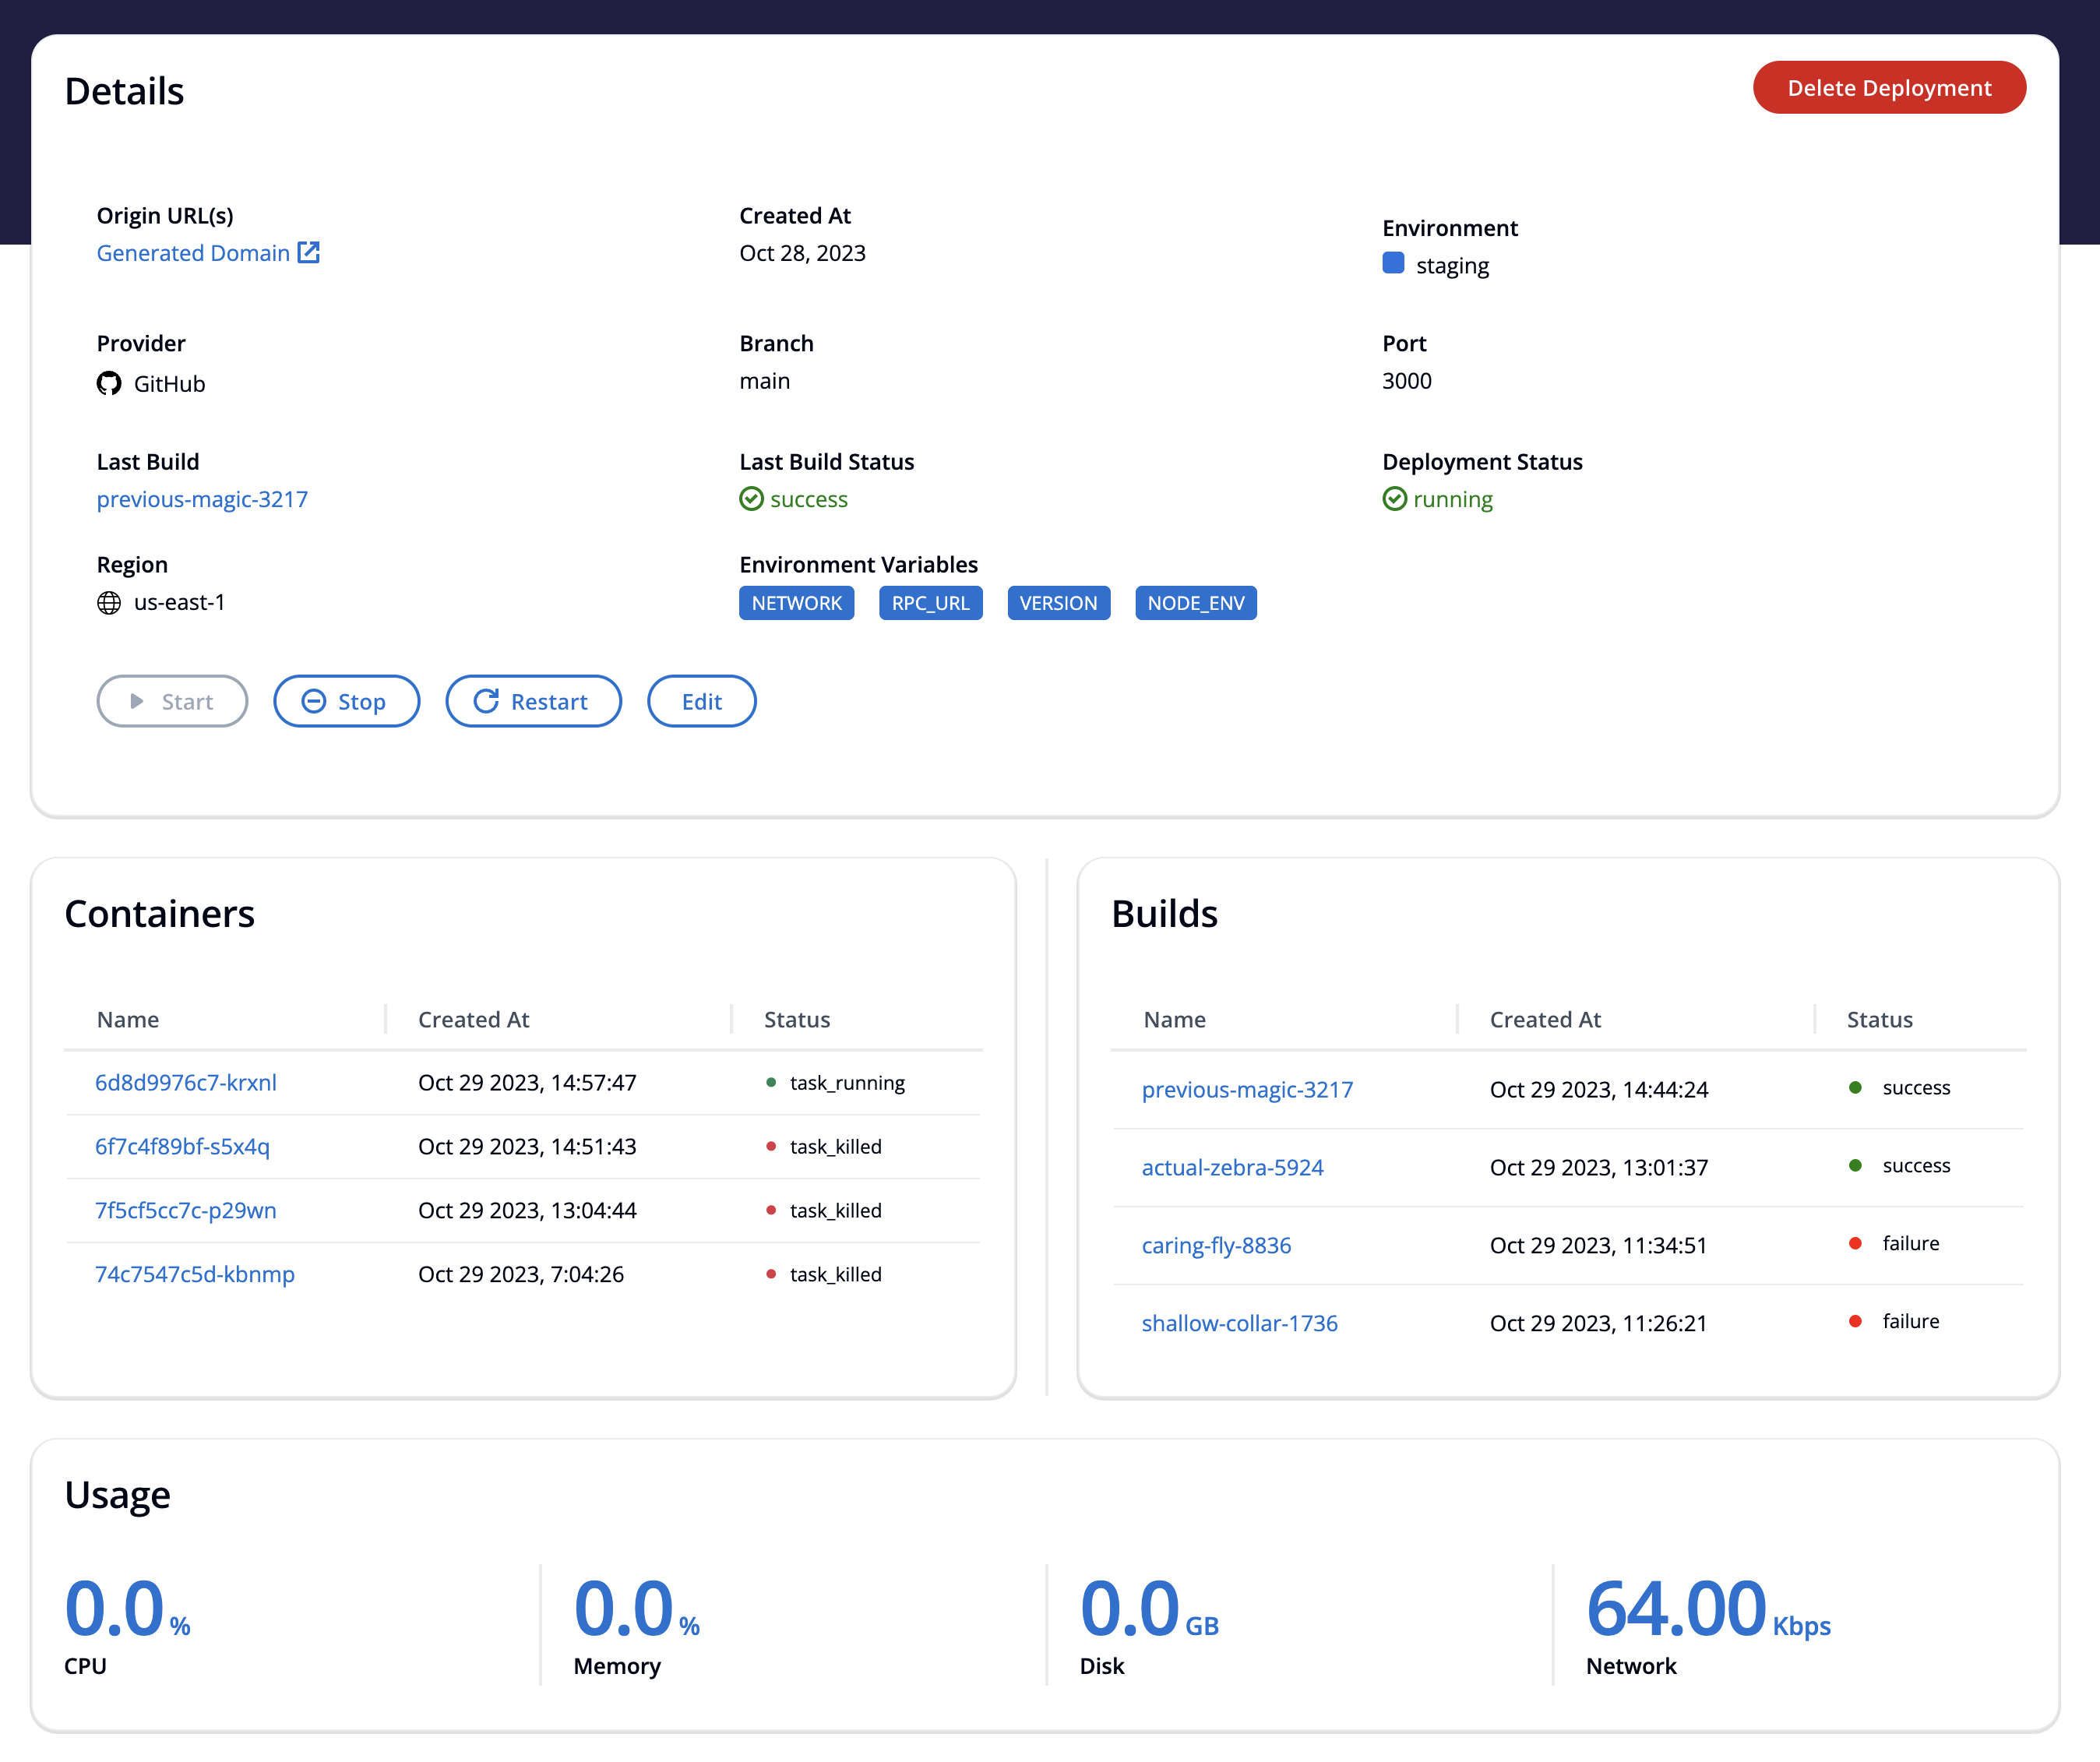Click the red failure dot for shallow-collar-1736
Screen dimensions: 2100x1762
click(1855, 1321)
